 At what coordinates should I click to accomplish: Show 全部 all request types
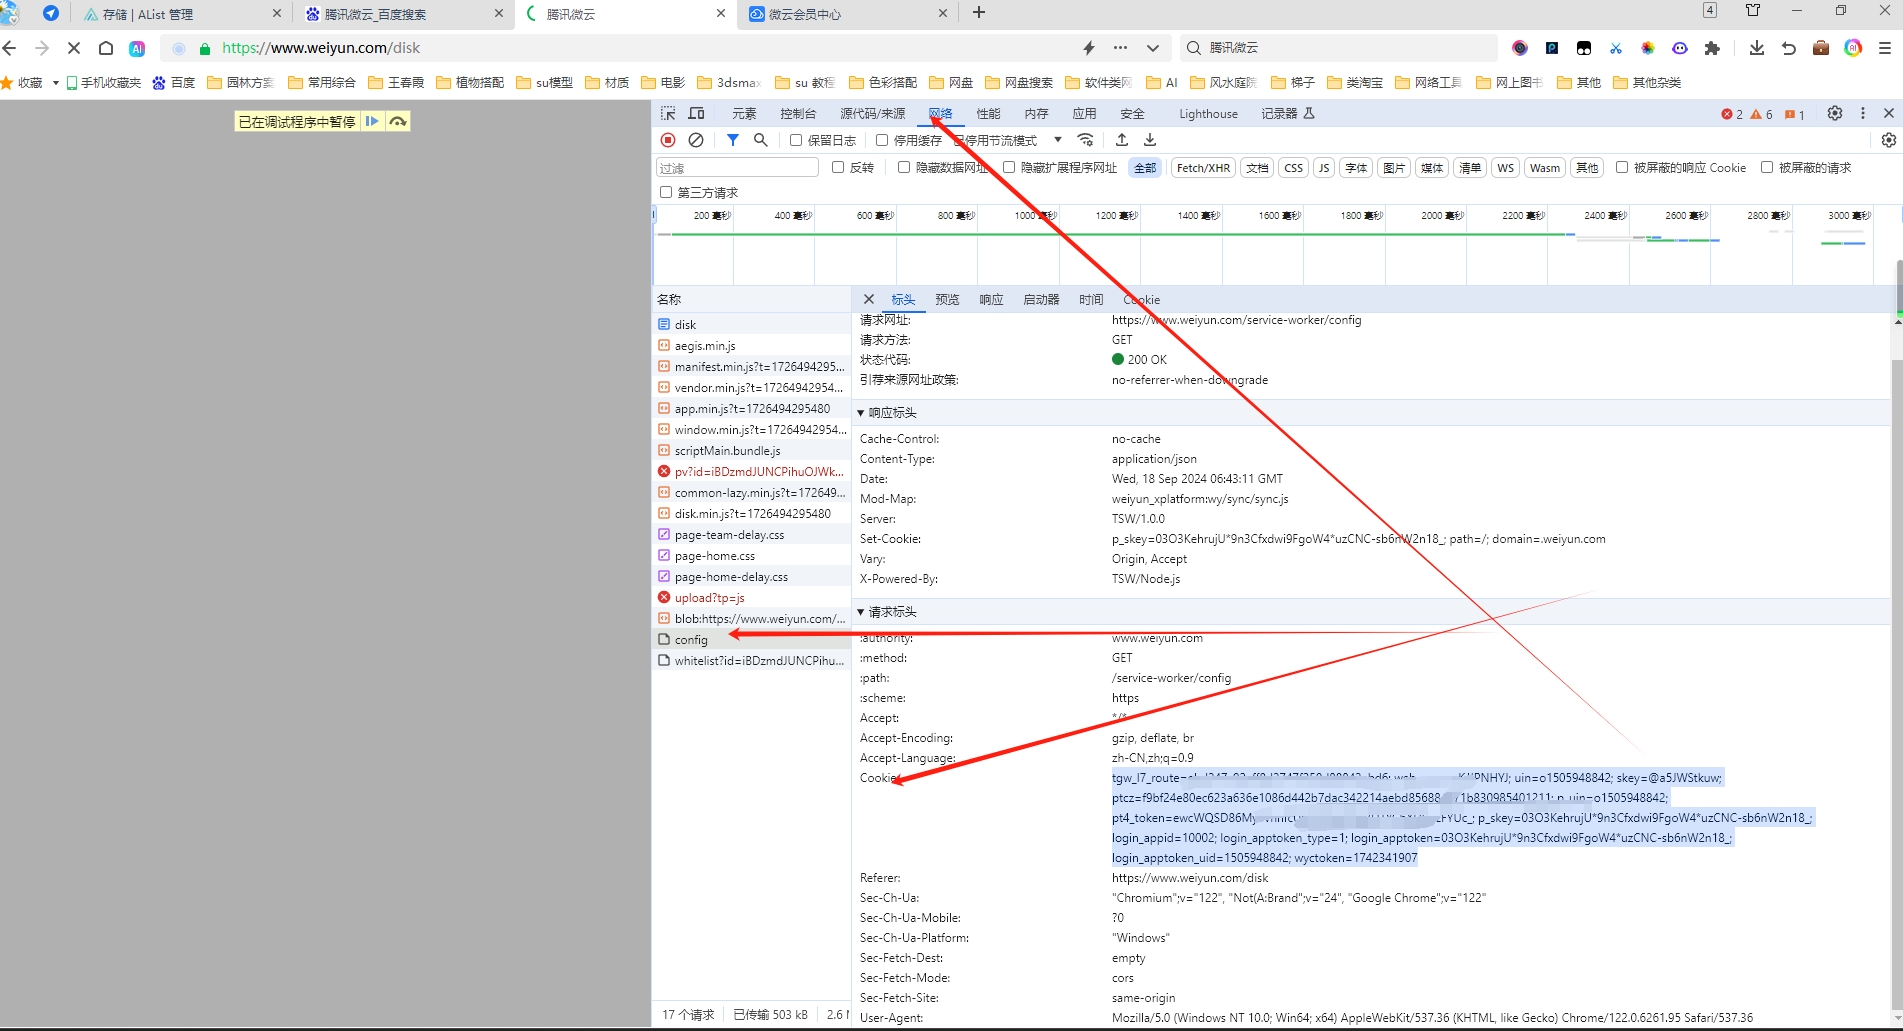tap(1145, 168)
